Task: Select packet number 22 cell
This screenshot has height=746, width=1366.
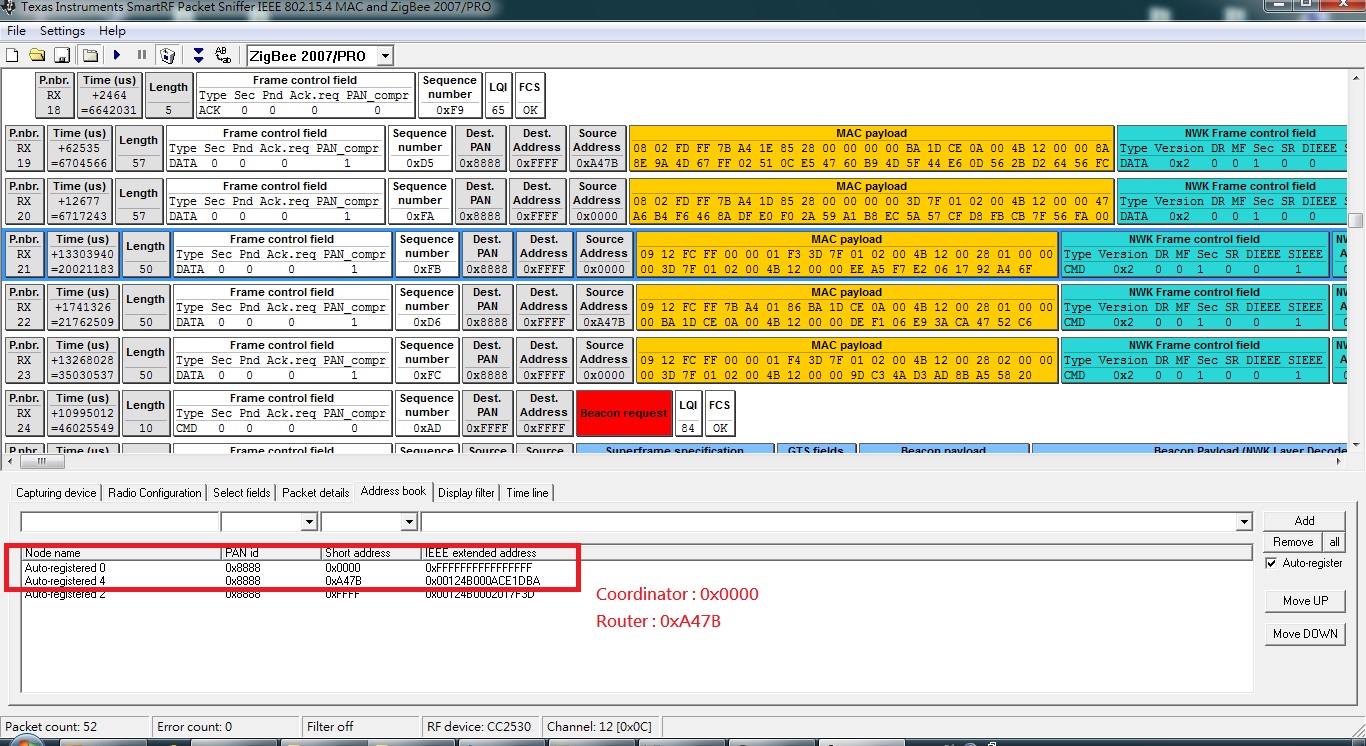Action: [x=26, y=308]
